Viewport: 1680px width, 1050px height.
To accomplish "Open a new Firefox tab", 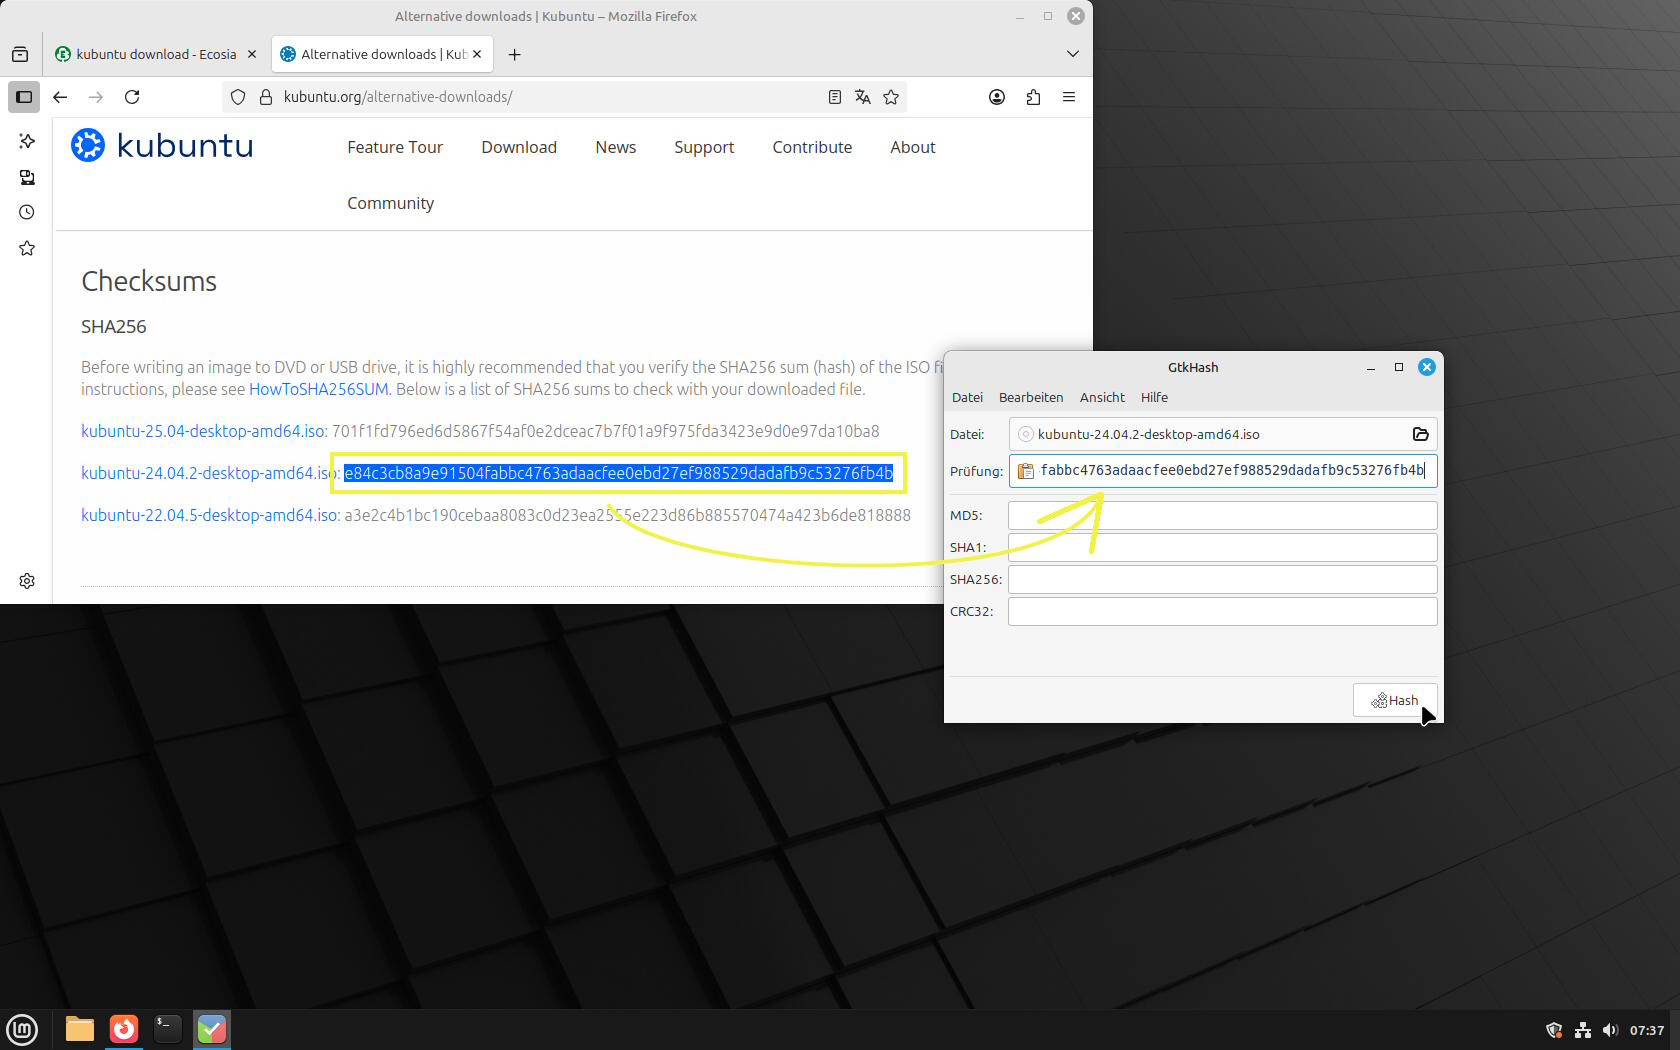I will 514,54.
